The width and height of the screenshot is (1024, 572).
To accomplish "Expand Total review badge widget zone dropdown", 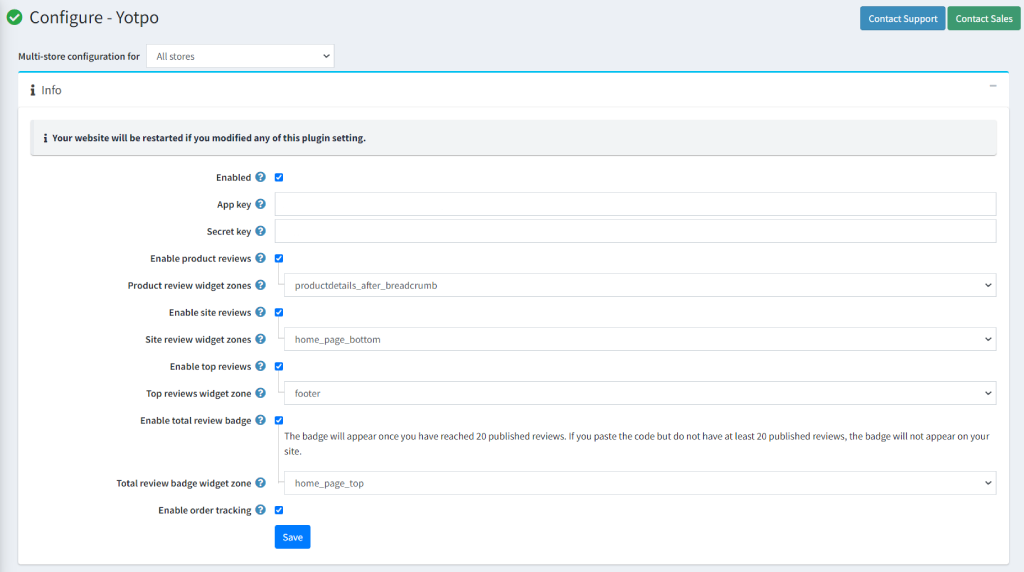I will click(x=640, y=483).
